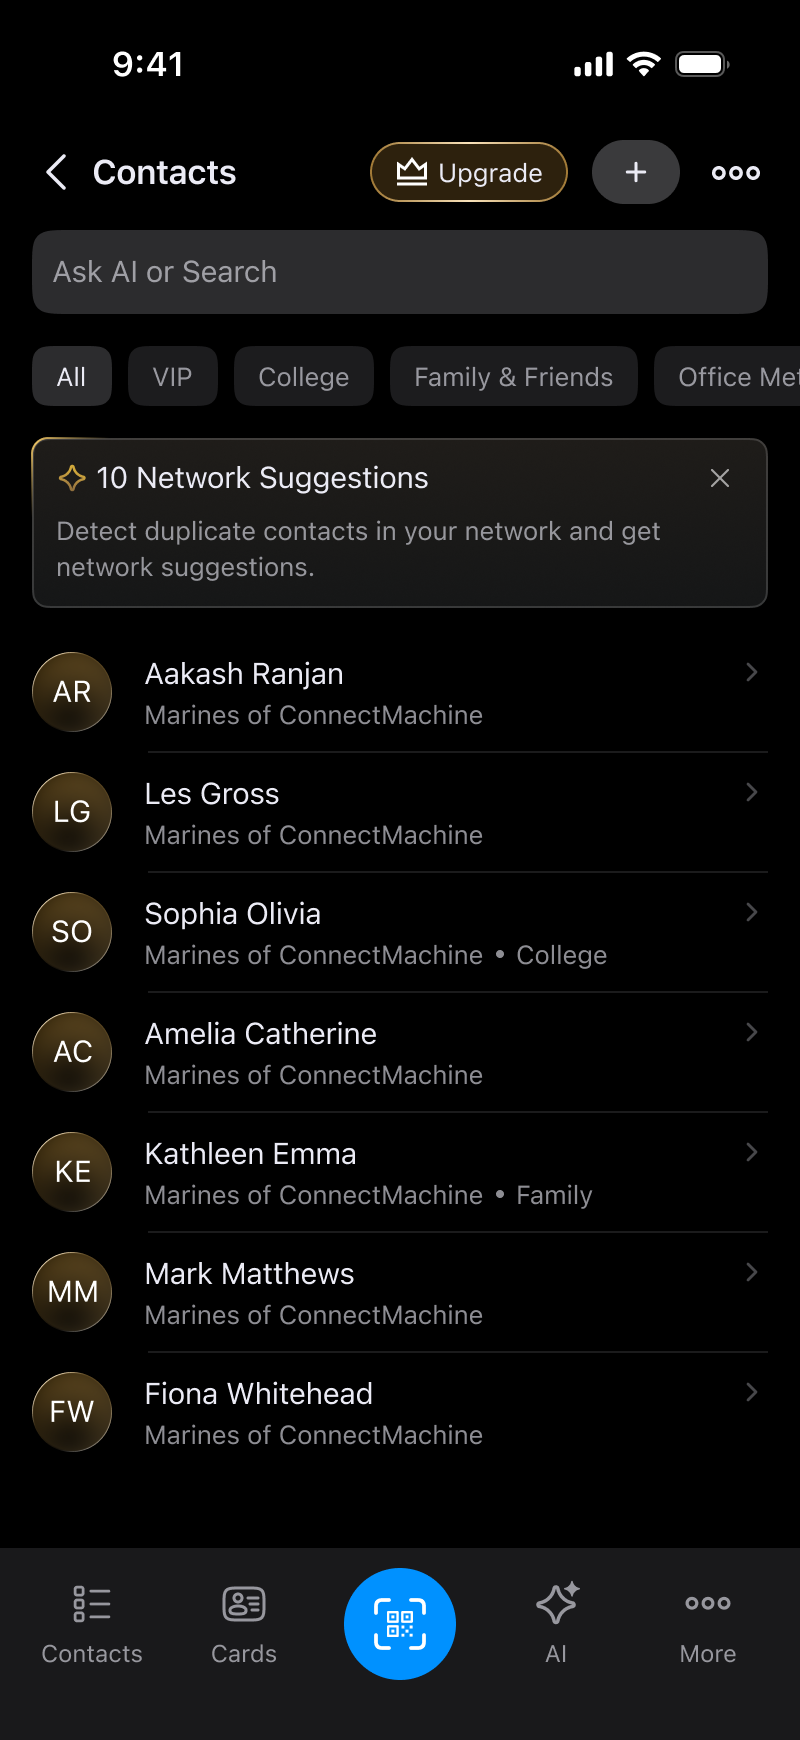The width and height of the screenshot is (800, 1740).
Task: Tap the MM avatar for Mark Matthews
Action: click(x=72, y=1292)
